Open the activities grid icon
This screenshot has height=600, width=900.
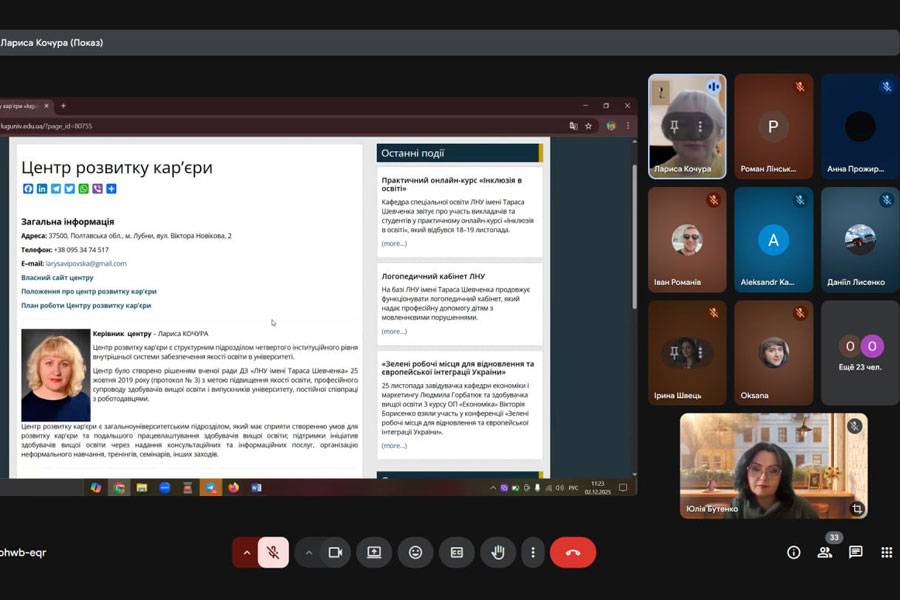[887, 552]
